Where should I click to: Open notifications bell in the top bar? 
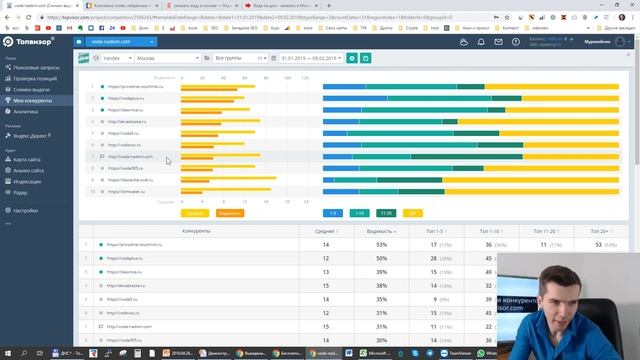coord(481,42)
